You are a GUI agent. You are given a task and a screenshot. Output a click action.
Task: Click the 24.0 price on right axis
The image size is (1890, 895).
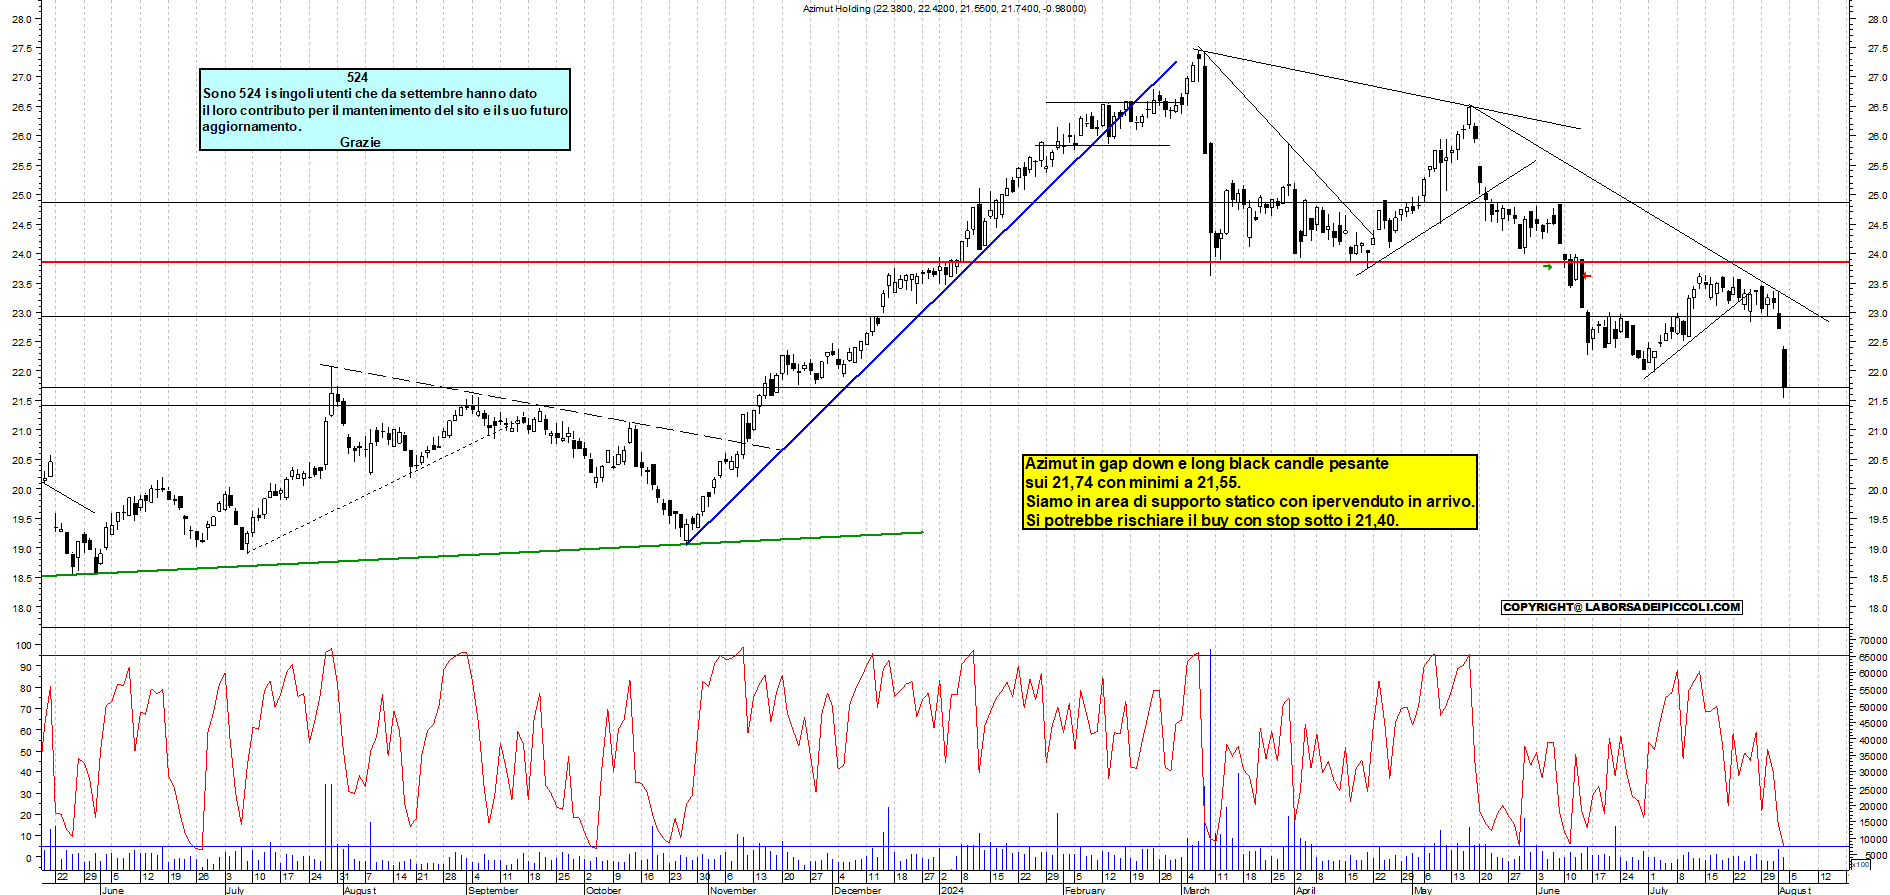point(1876,255)
